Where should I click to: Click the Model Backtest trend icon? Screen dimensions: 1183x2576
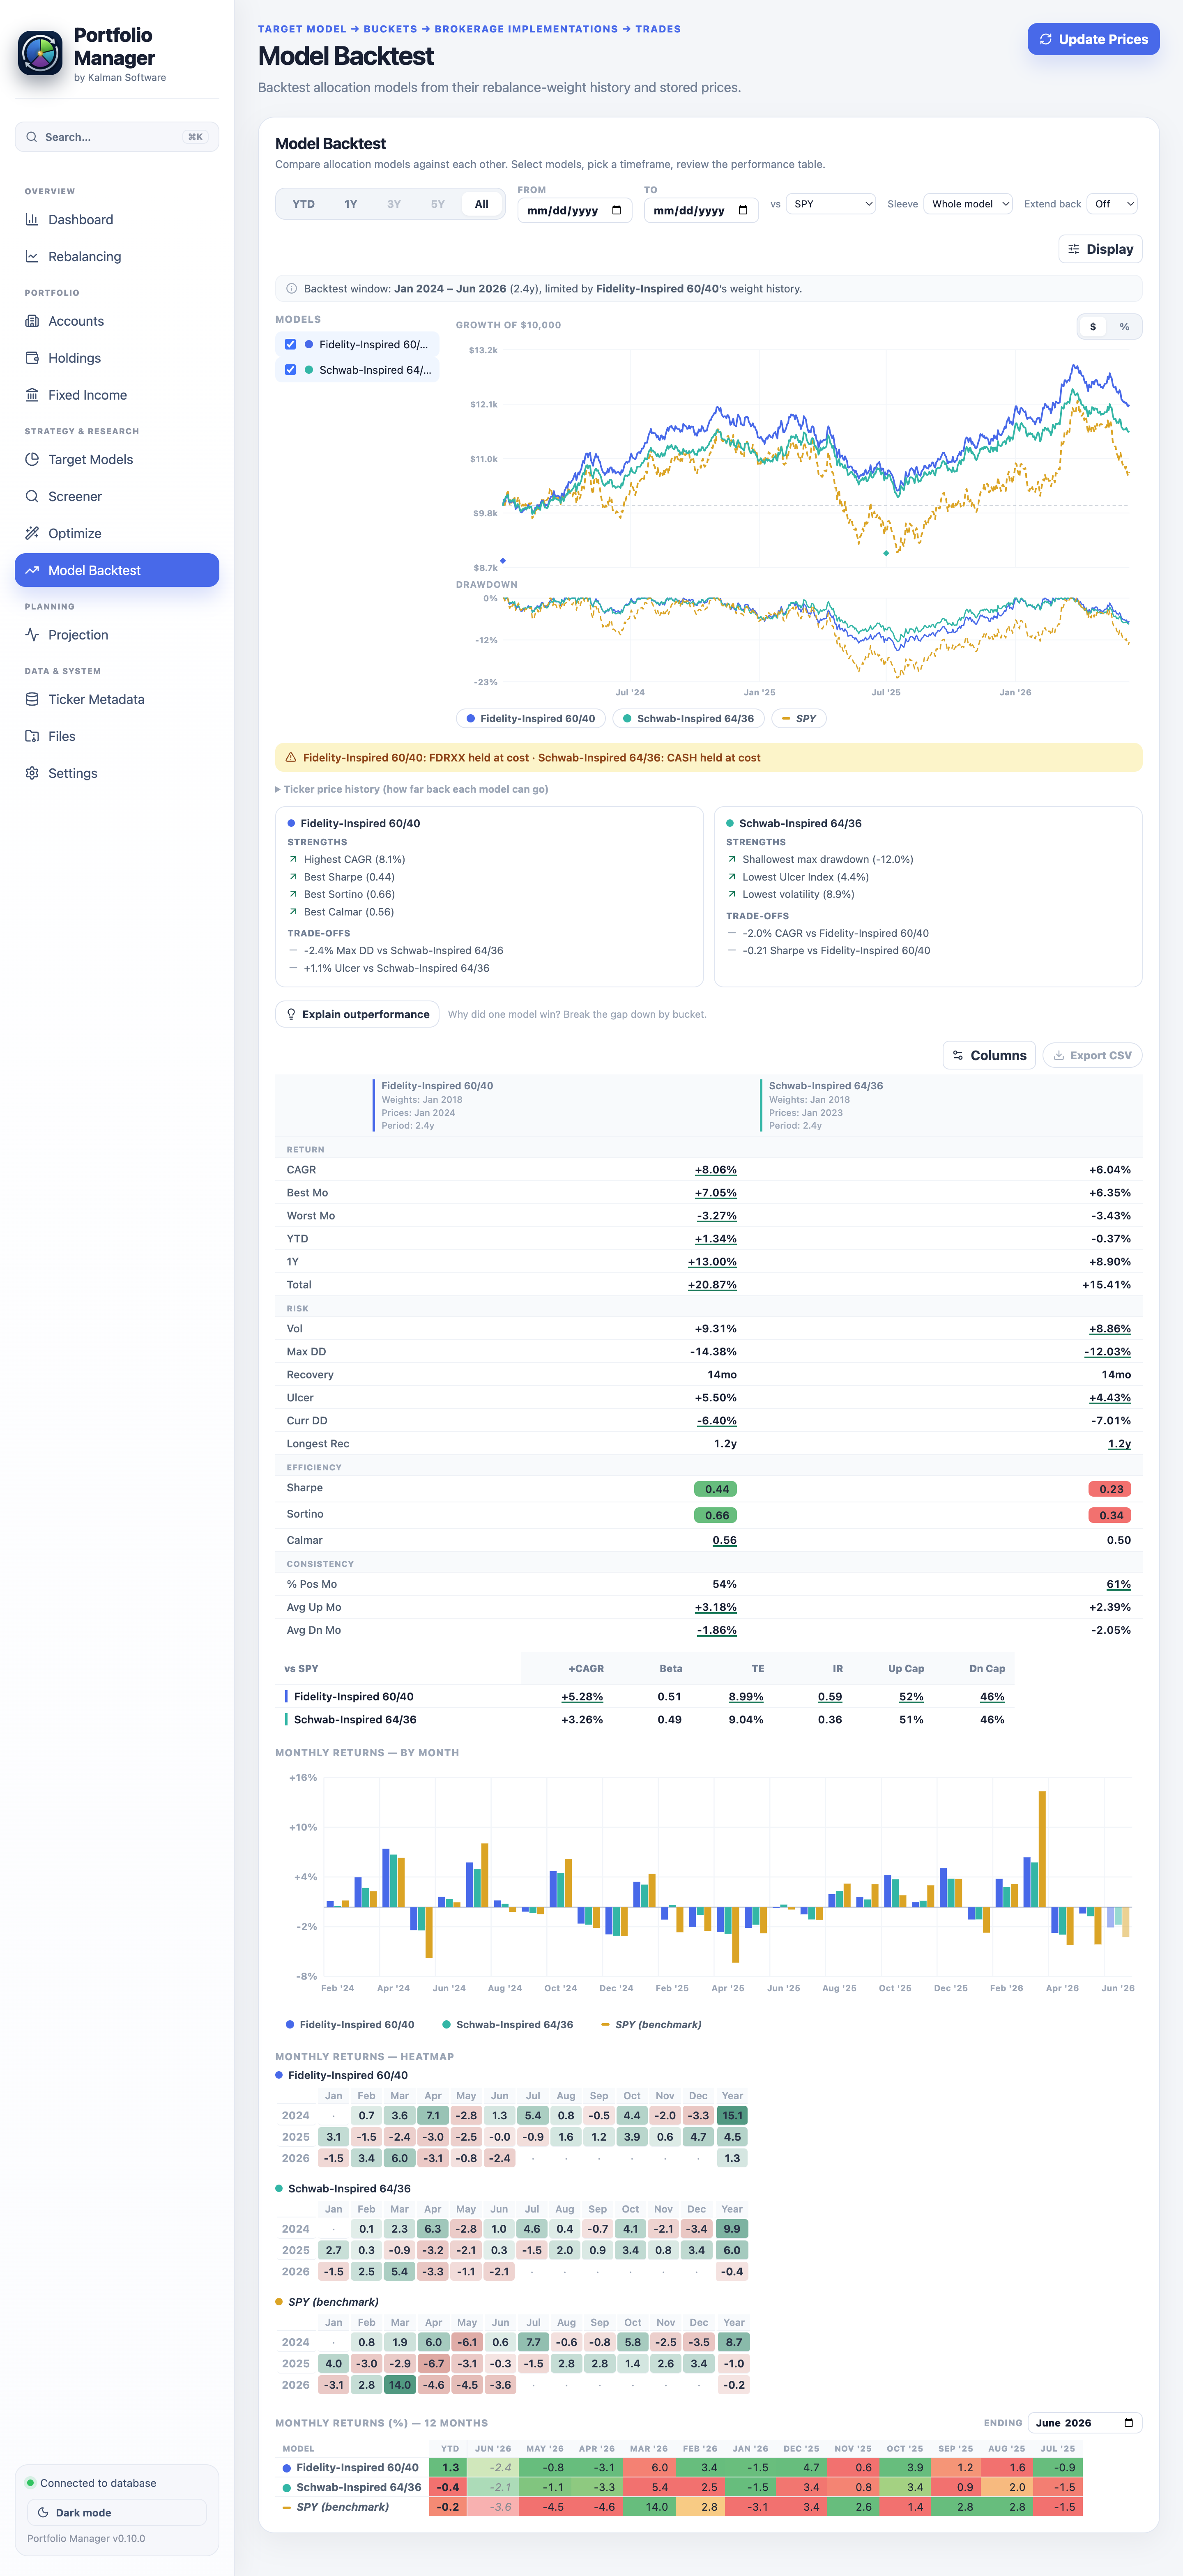click(x=32, y=571)
